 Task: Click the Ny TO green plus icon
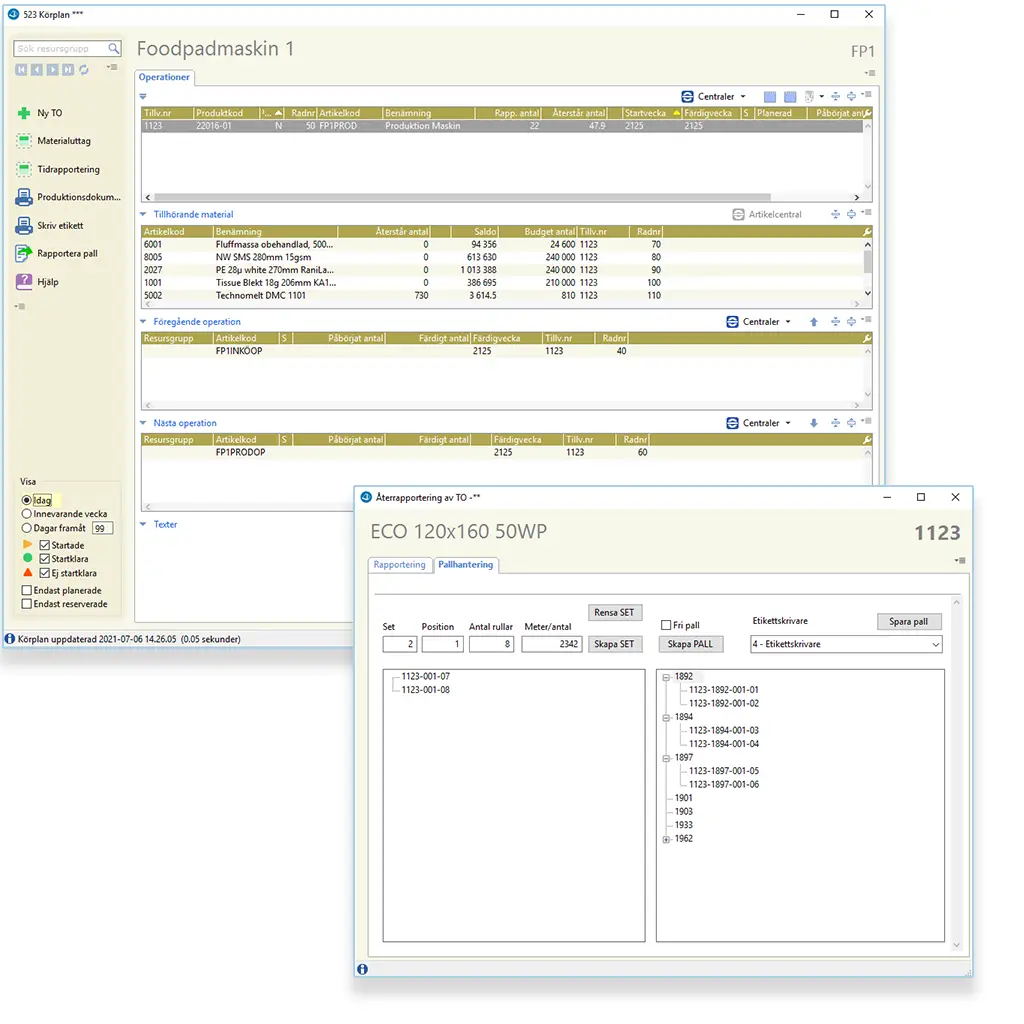(x=24, y=114)
